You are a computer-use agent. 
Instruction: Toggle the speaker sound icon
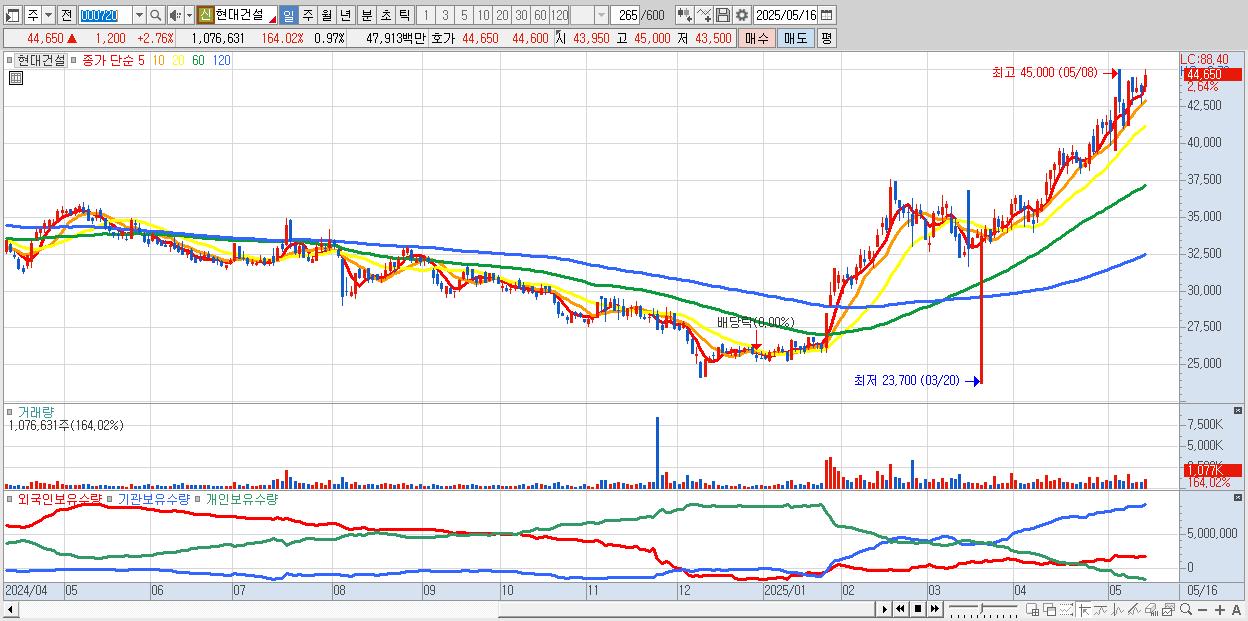175,15
